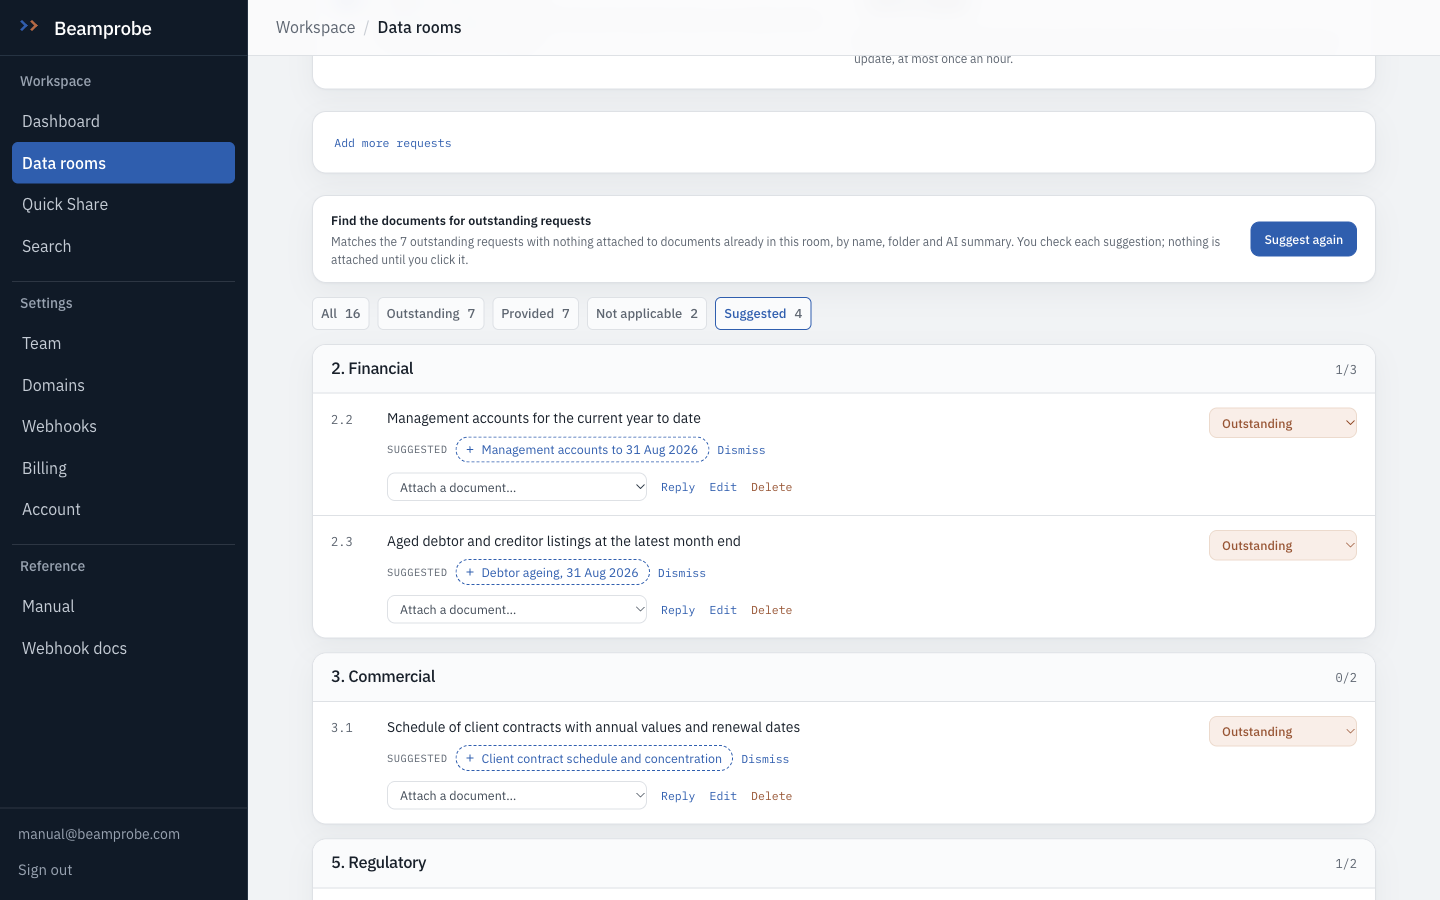Click the Suggest again button
Image resolution: width=1440 pixels, height=900 pixels.
(x=1303, y=239)
